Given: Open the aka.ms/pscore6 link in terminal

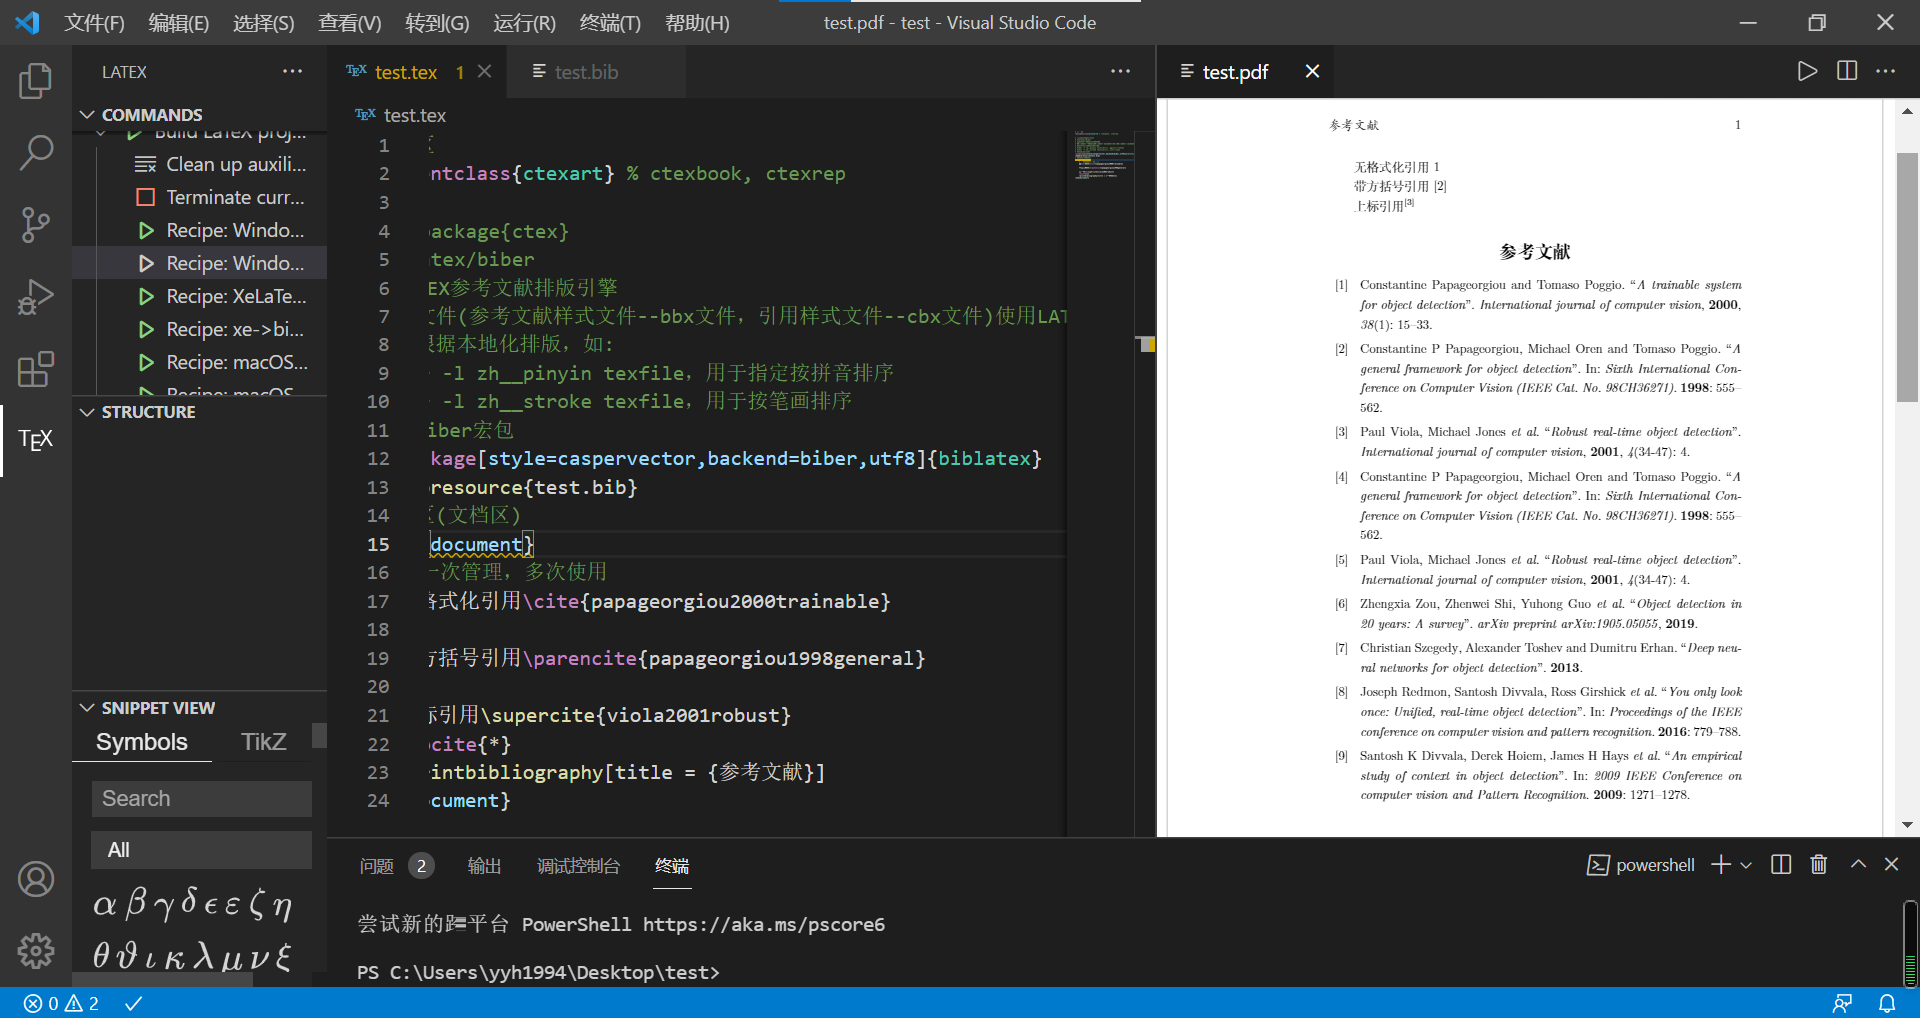Looking at the screenshot, I should (763, 924).
